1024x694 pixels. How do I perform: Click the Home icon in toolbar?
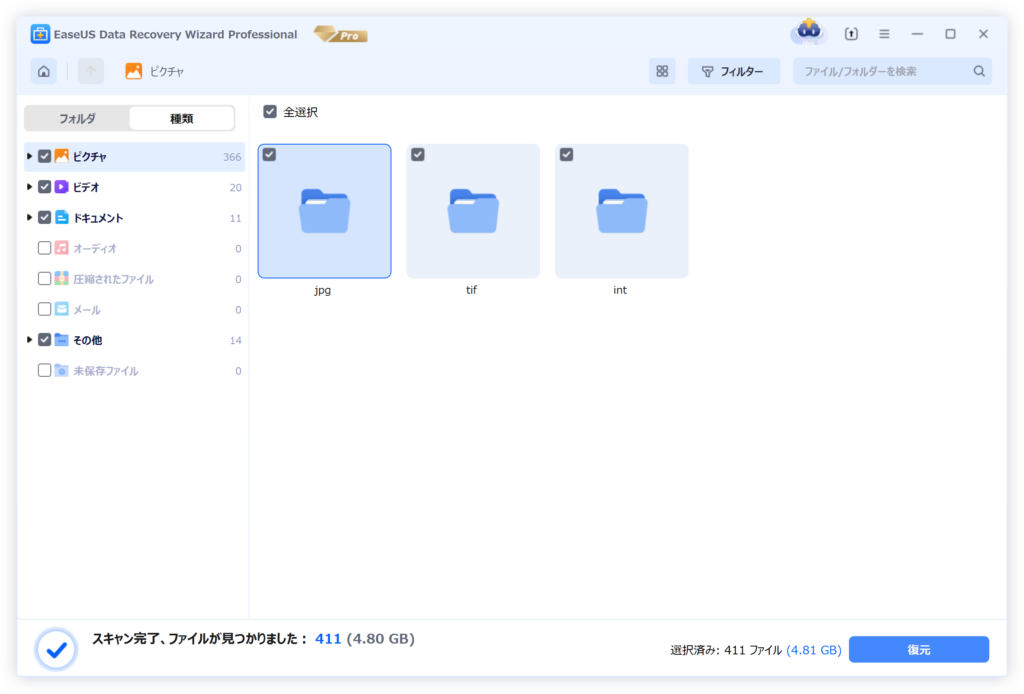pos(43,71)
